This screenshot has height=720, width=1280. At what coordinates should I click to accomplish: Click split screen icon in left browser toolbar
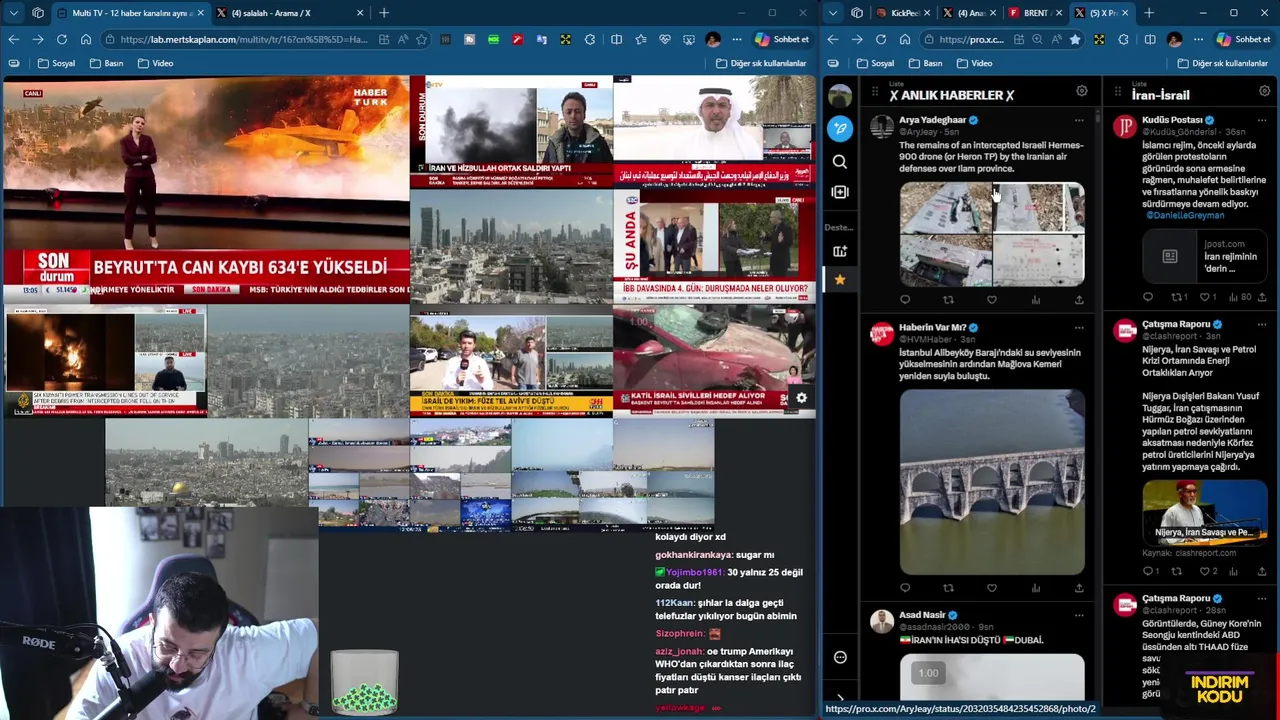616,39
